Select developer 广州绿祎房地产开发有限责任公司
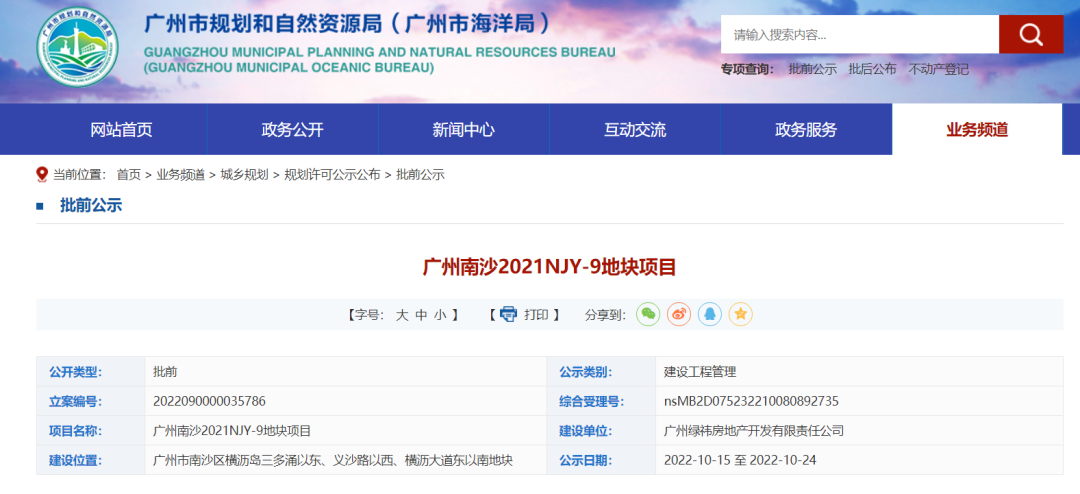Screen dimensions: 1080x494 [754, 431]
